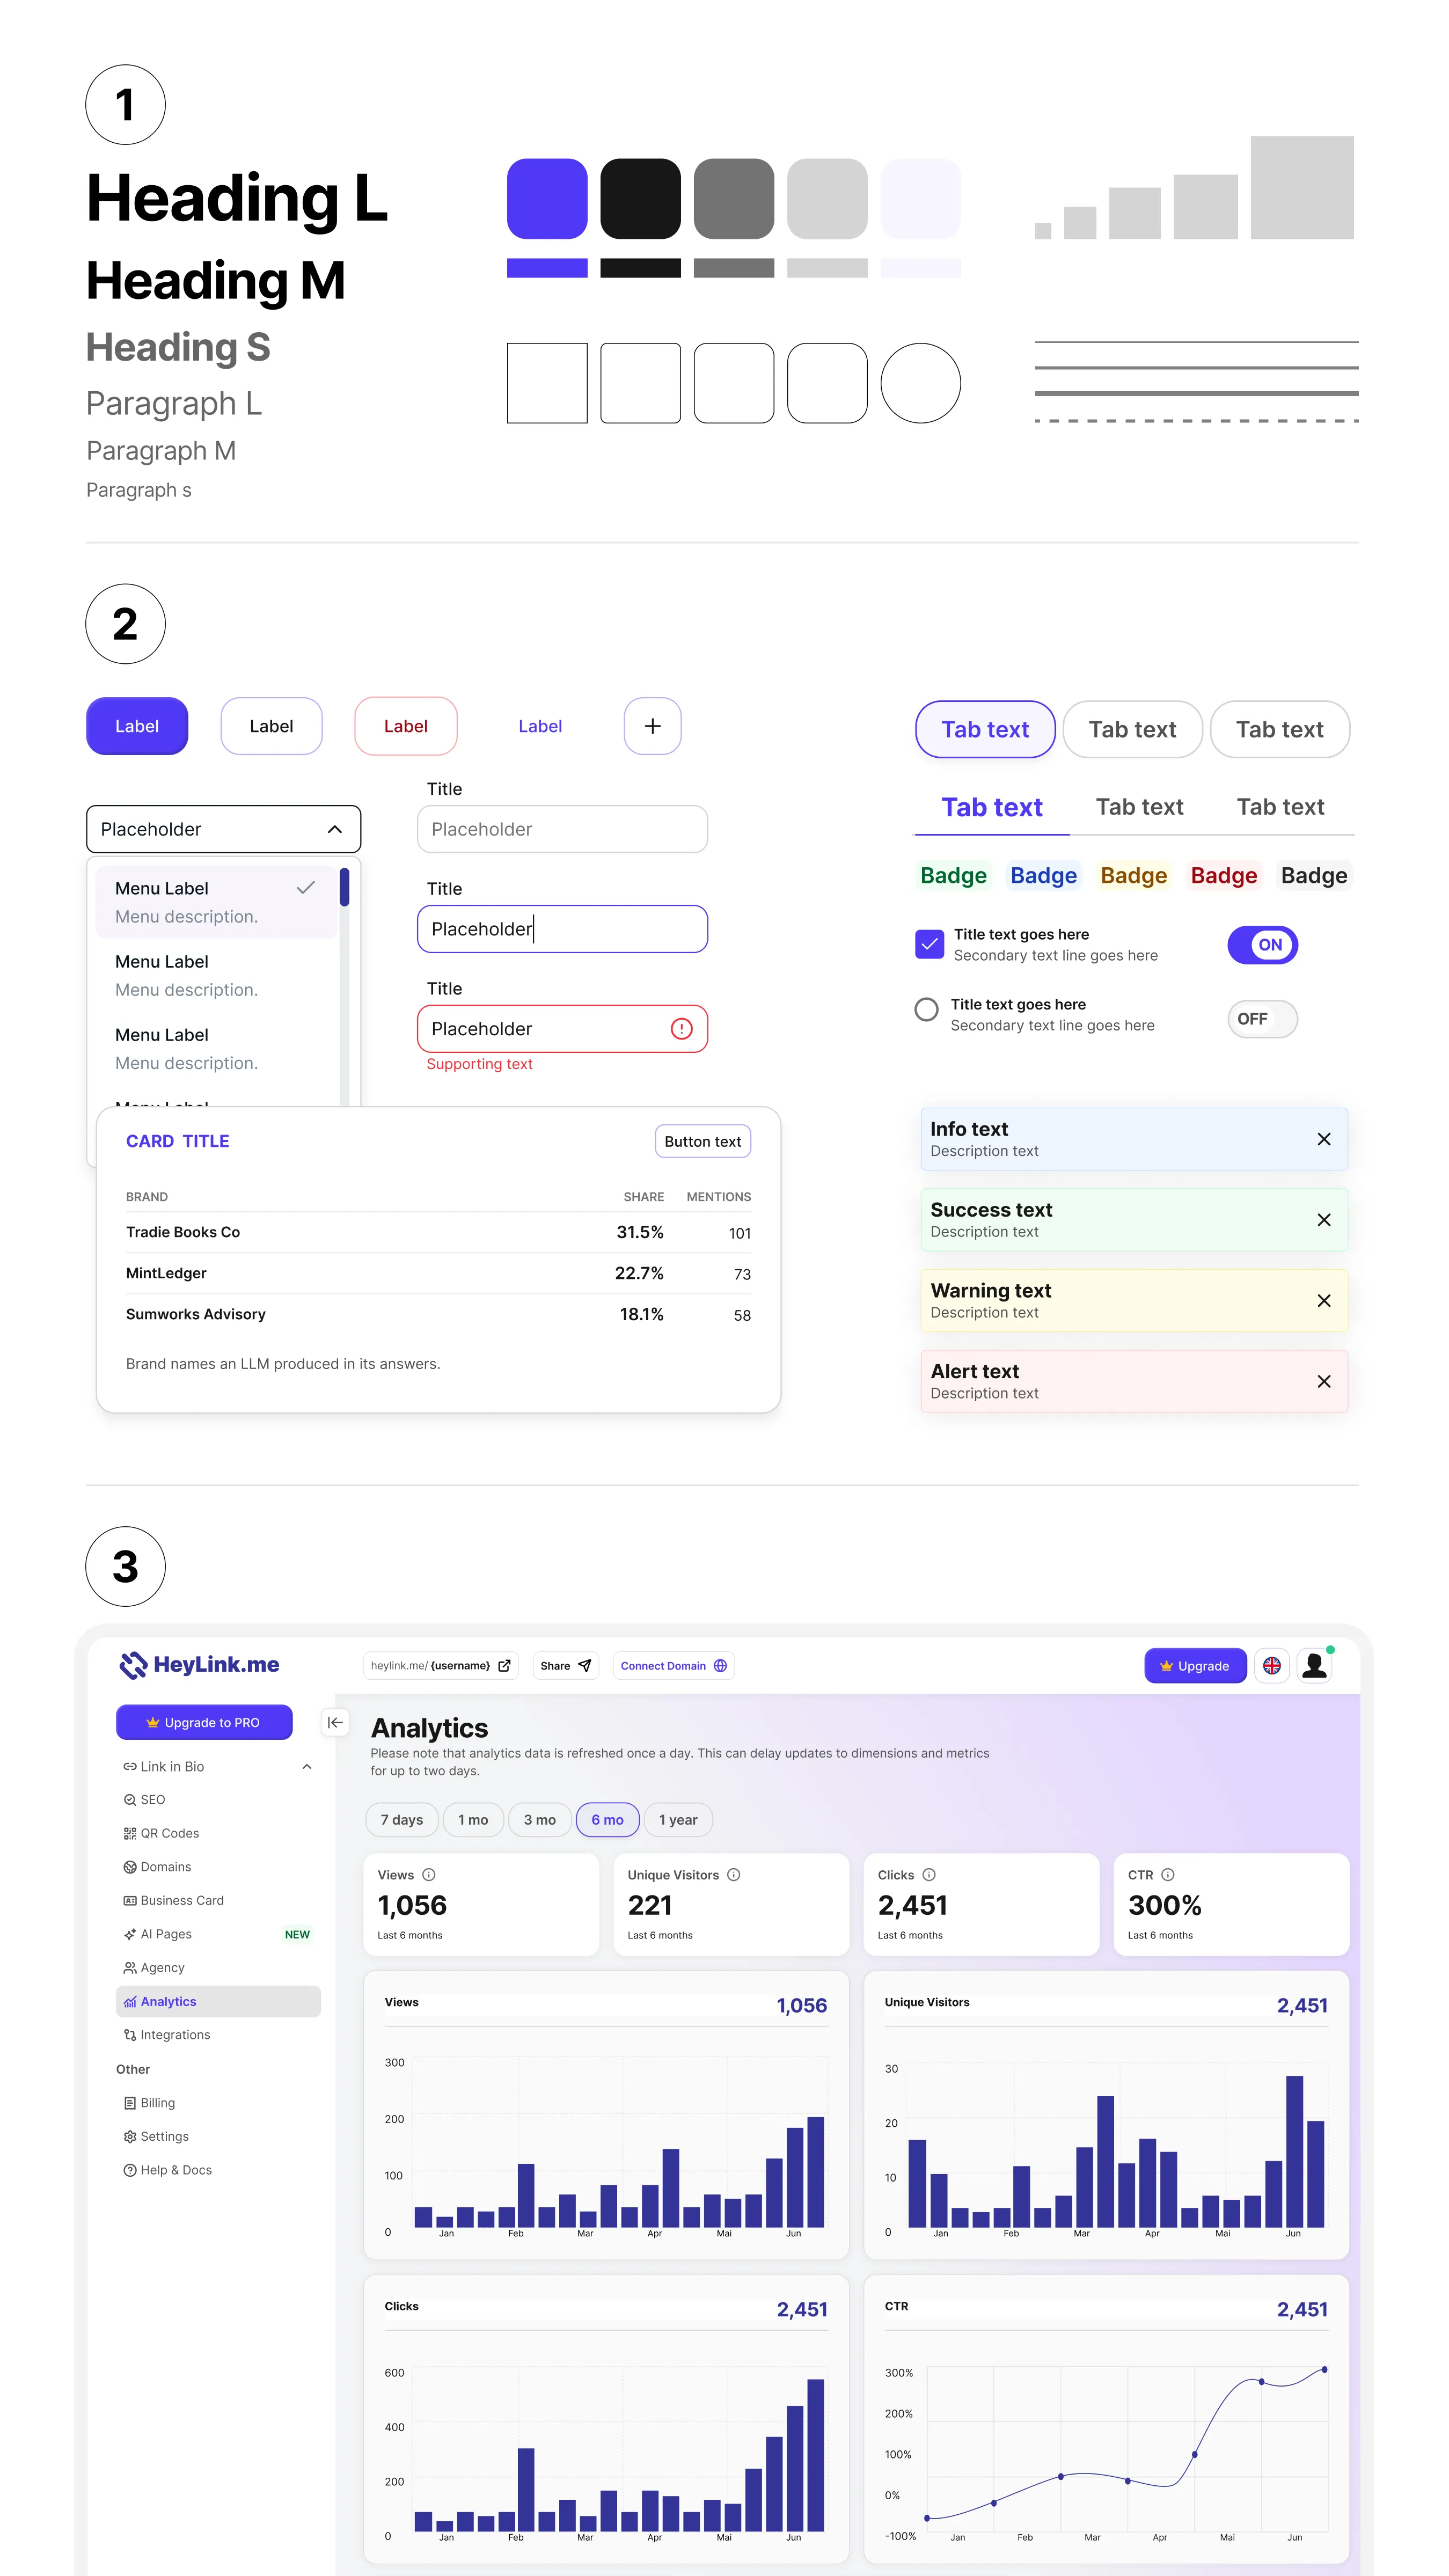Pick the purple color swatch
Viewport: 1449px width, 2576px height.
tap(546, 199)
